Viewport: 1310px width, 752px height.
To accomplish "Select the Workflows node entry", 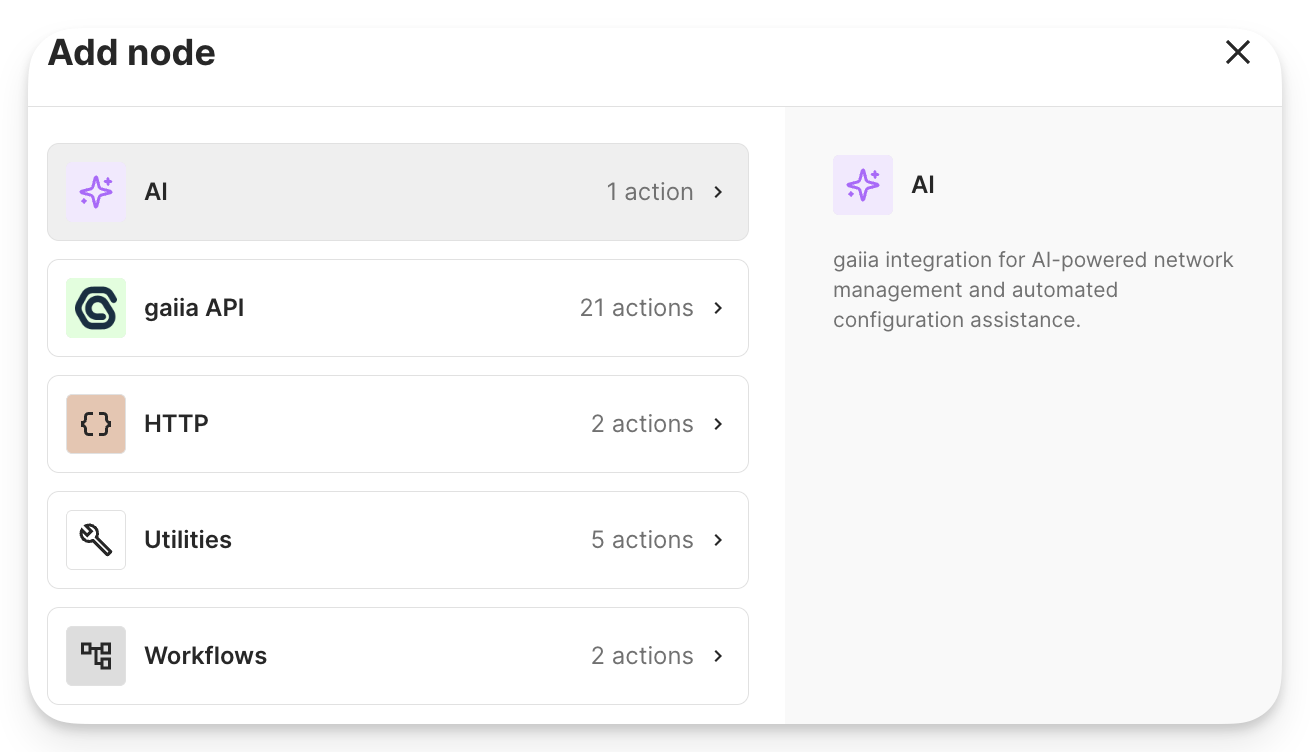I will point(397,656).
